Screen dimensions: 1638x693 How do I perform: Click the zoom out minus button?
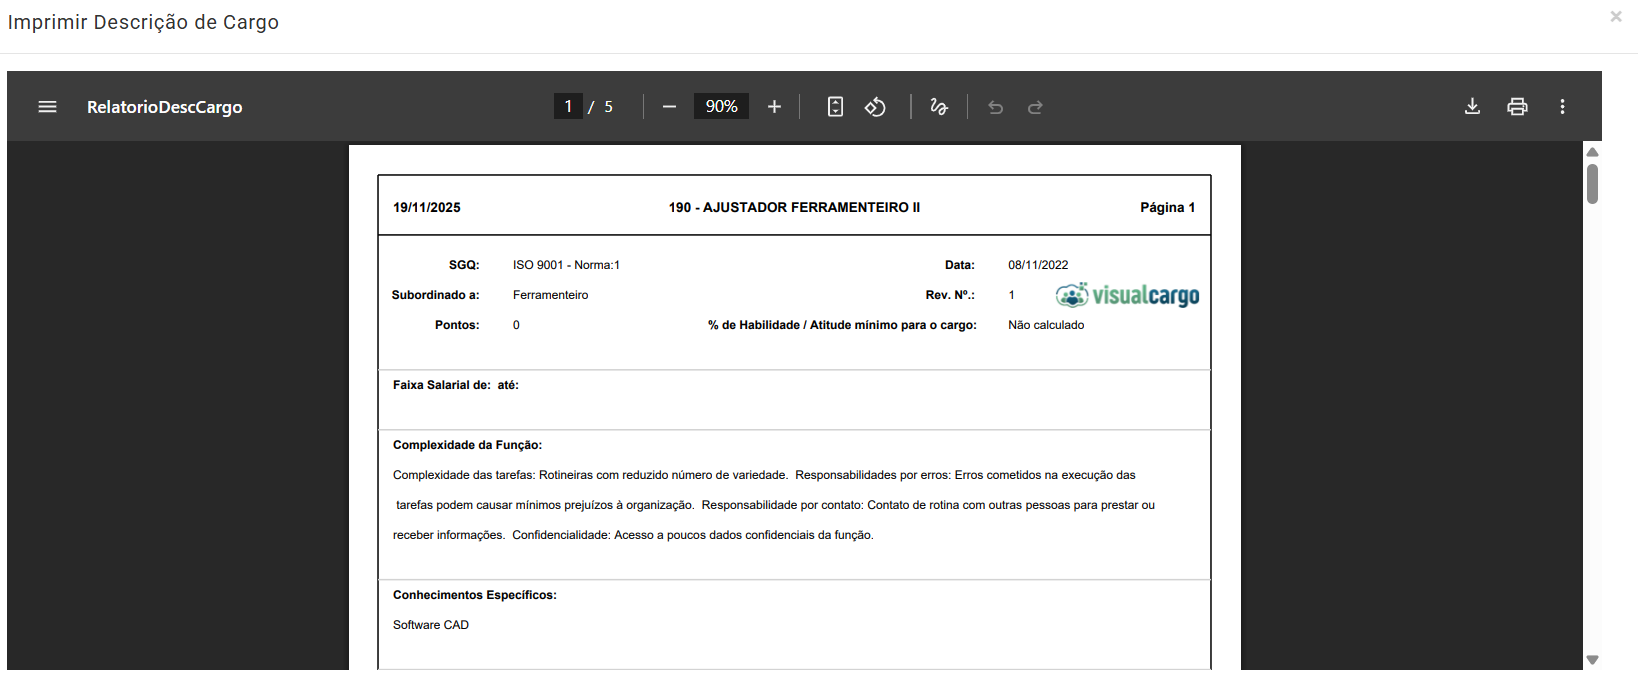669,107
